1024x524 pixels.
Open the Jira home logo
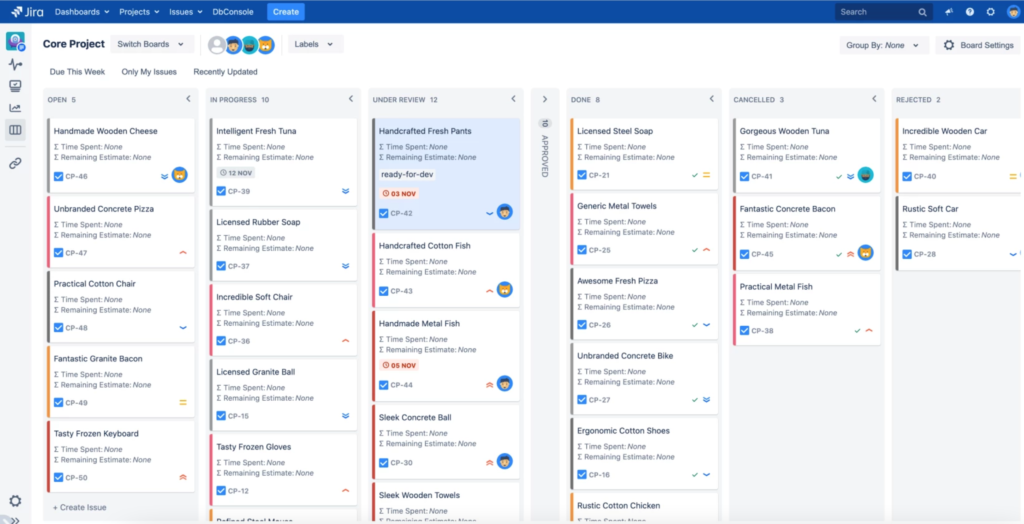[x=27, y=12]
